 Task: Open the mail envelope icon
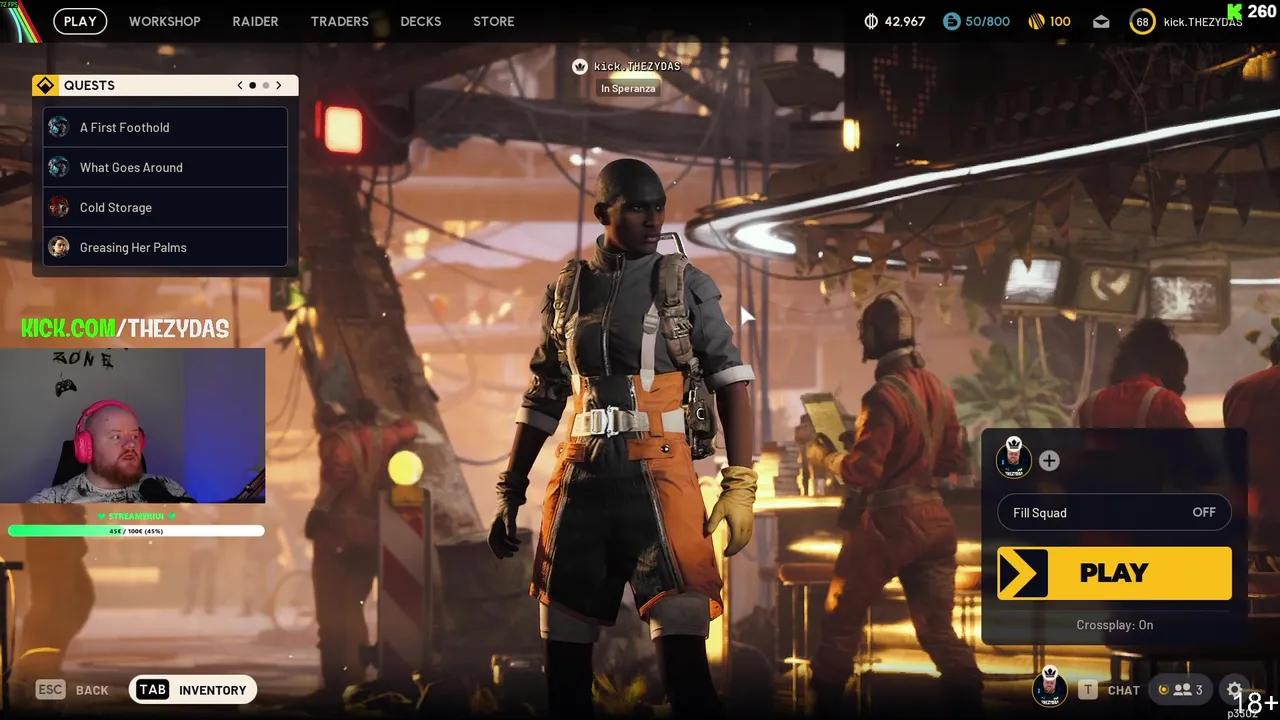[1101, 21]
